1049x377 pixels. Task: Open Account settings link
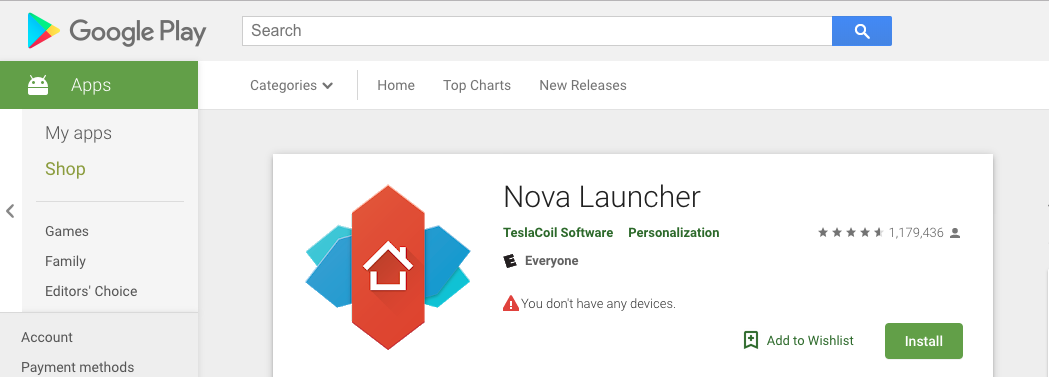[47, 338]
